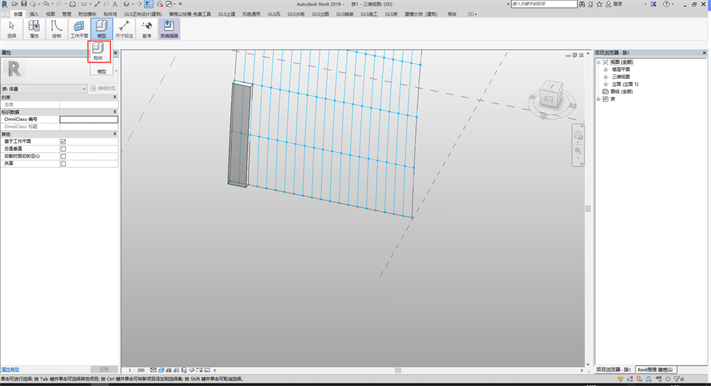Save project with the floppy disk icon
The image size is (711, 386).
coord(24,4)
